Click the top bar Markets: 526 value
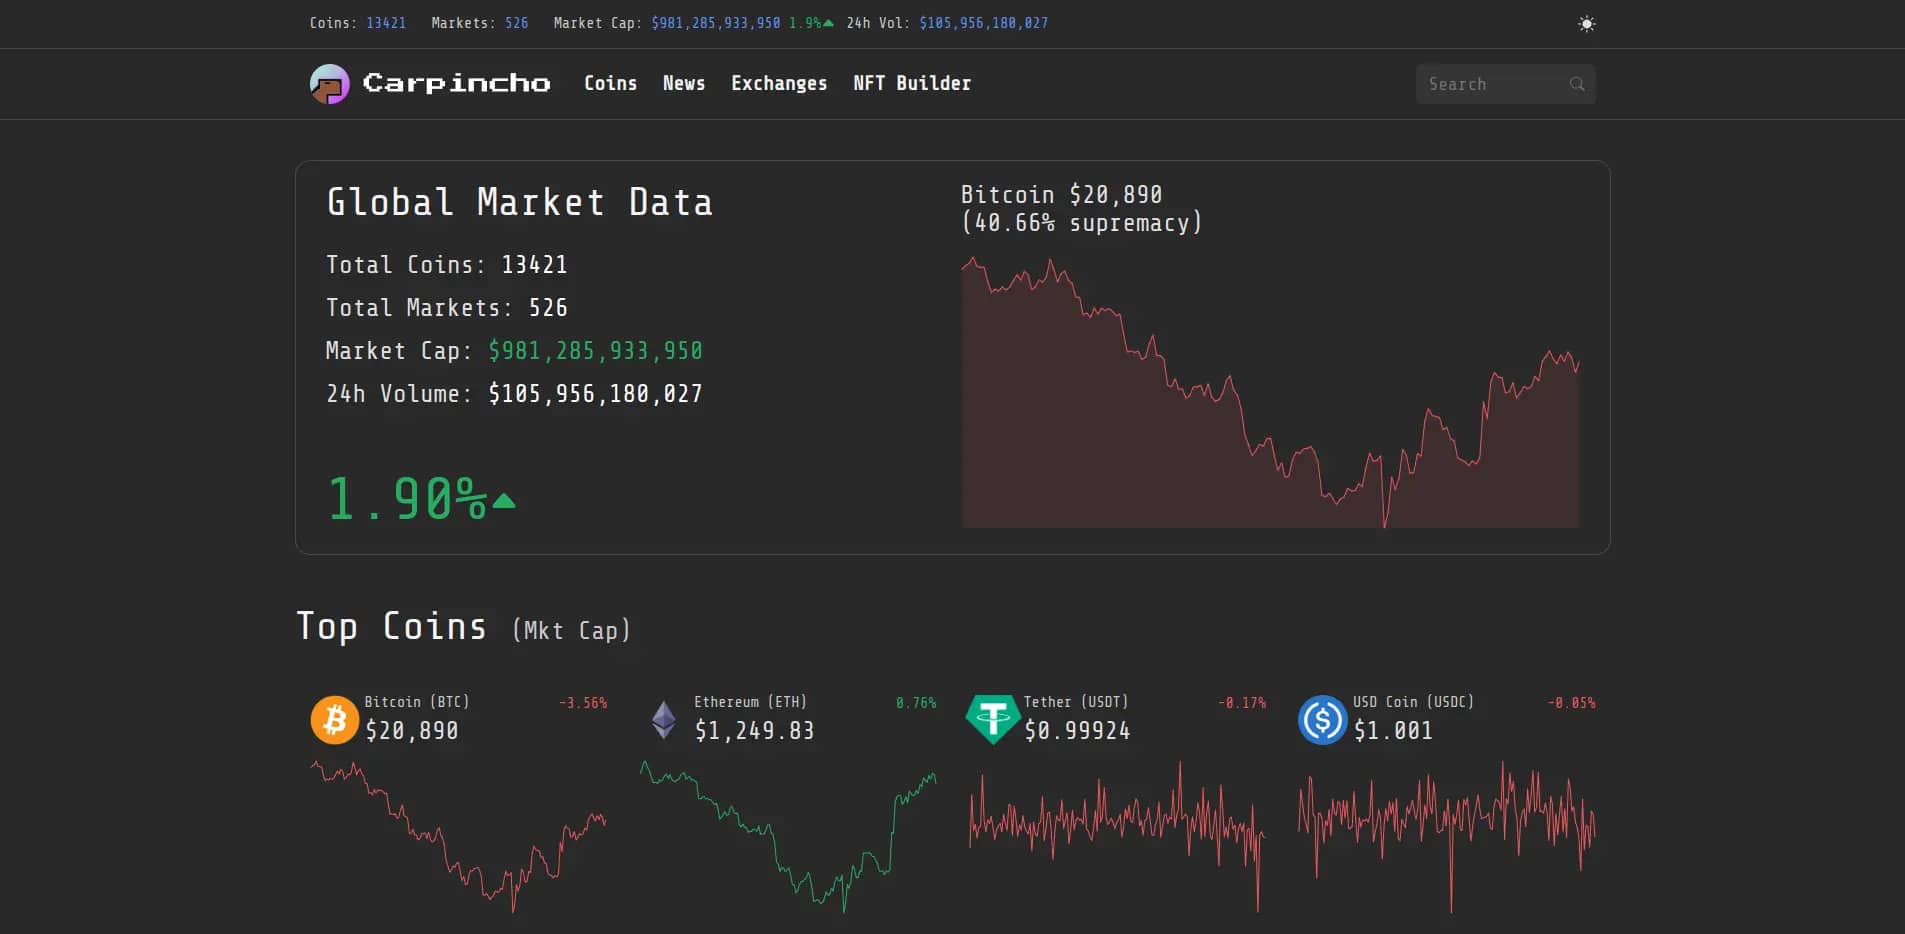The width and height of the screenshot is (1905, 934). pyautogui.click(x=516, y=23)
